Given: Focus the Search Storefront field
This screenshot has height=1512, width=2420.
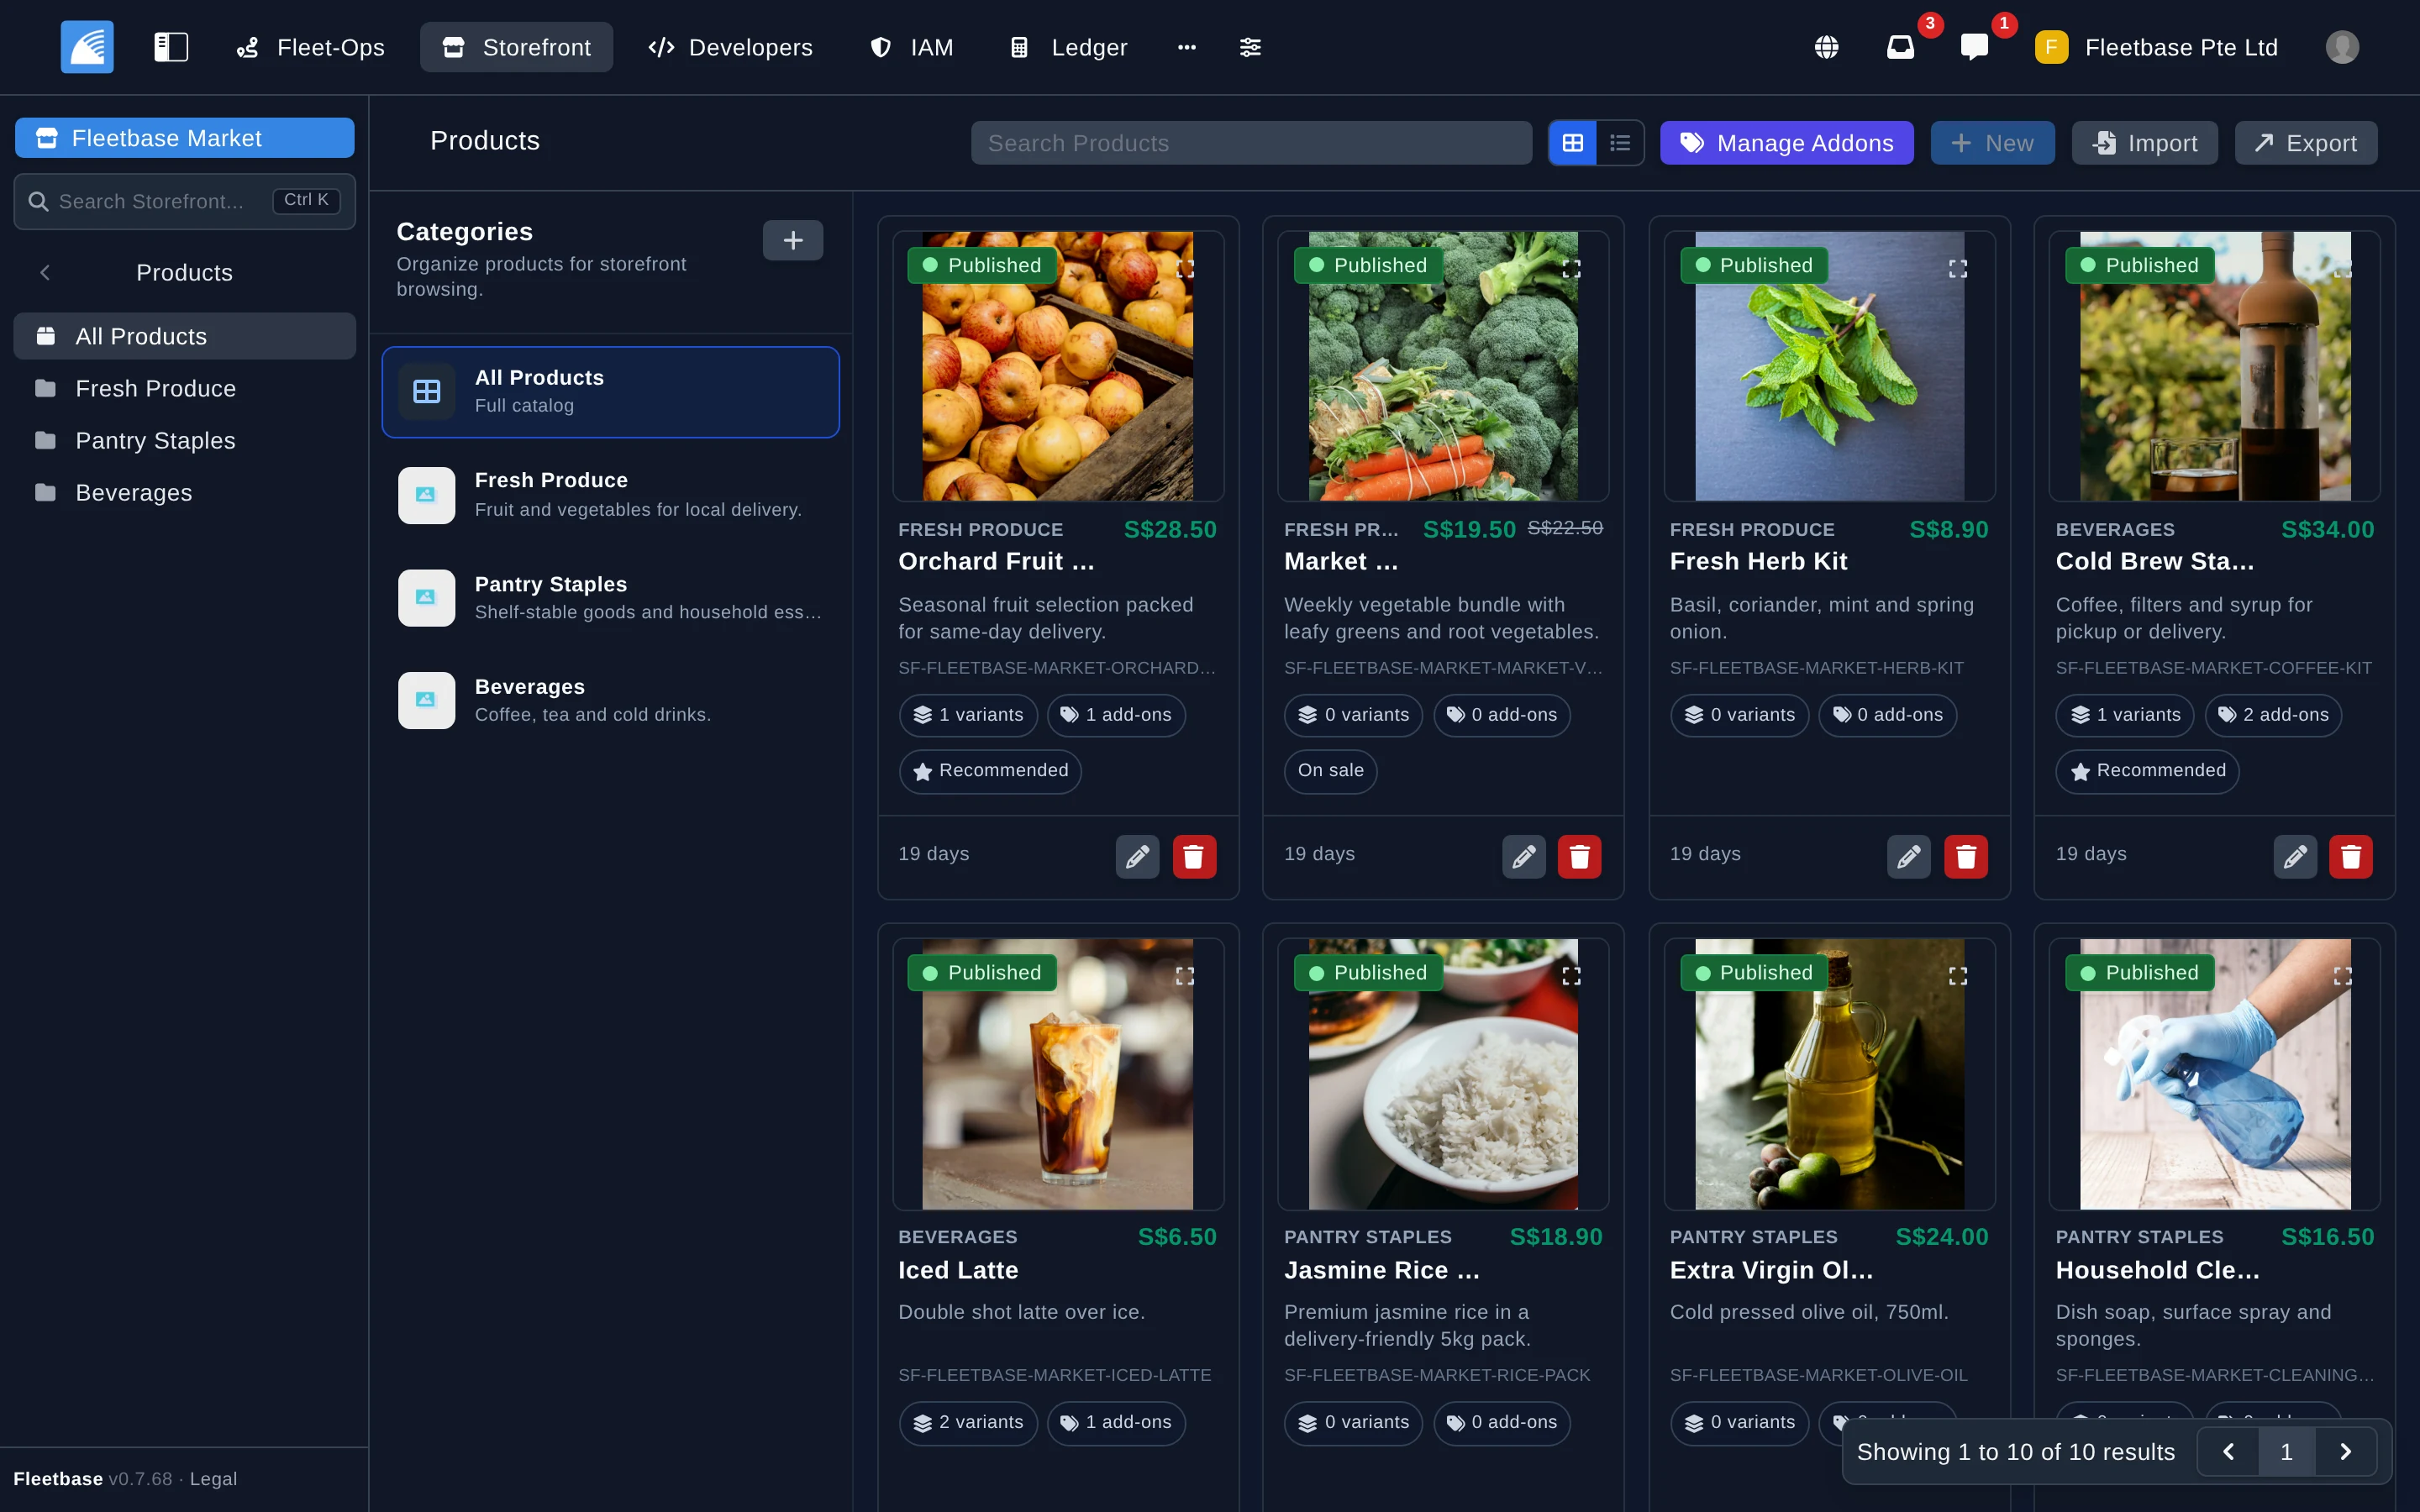Looking at the screenshot, I should [184, 201].
